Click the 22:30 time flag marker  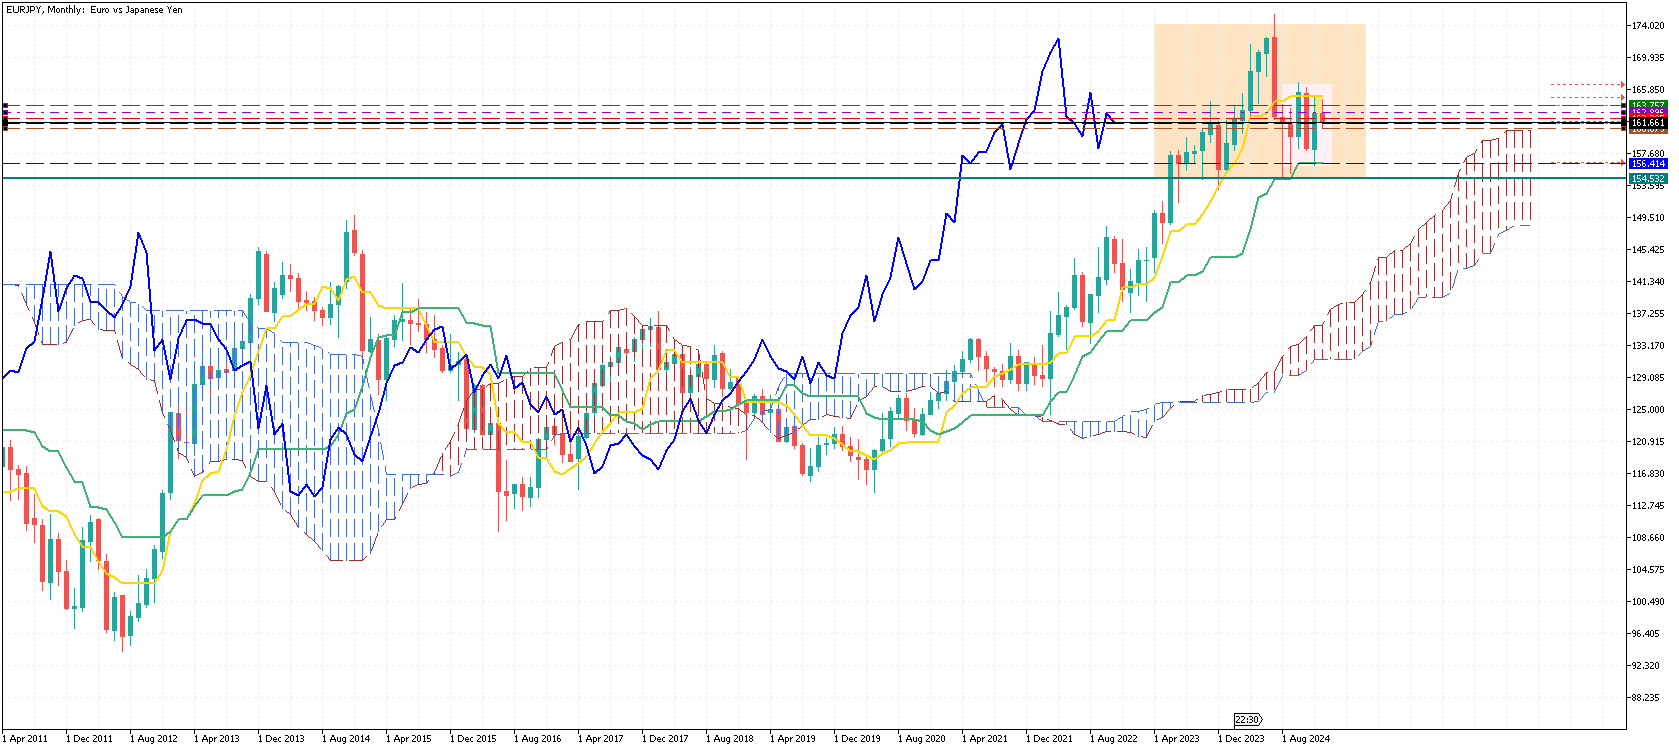[1247, 719]
